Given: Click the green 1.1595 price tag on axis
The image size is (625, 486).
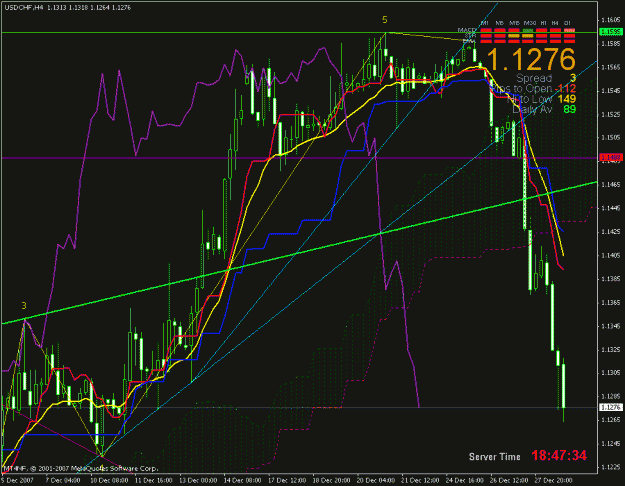Looking at the screenshot, I should 611,32.
